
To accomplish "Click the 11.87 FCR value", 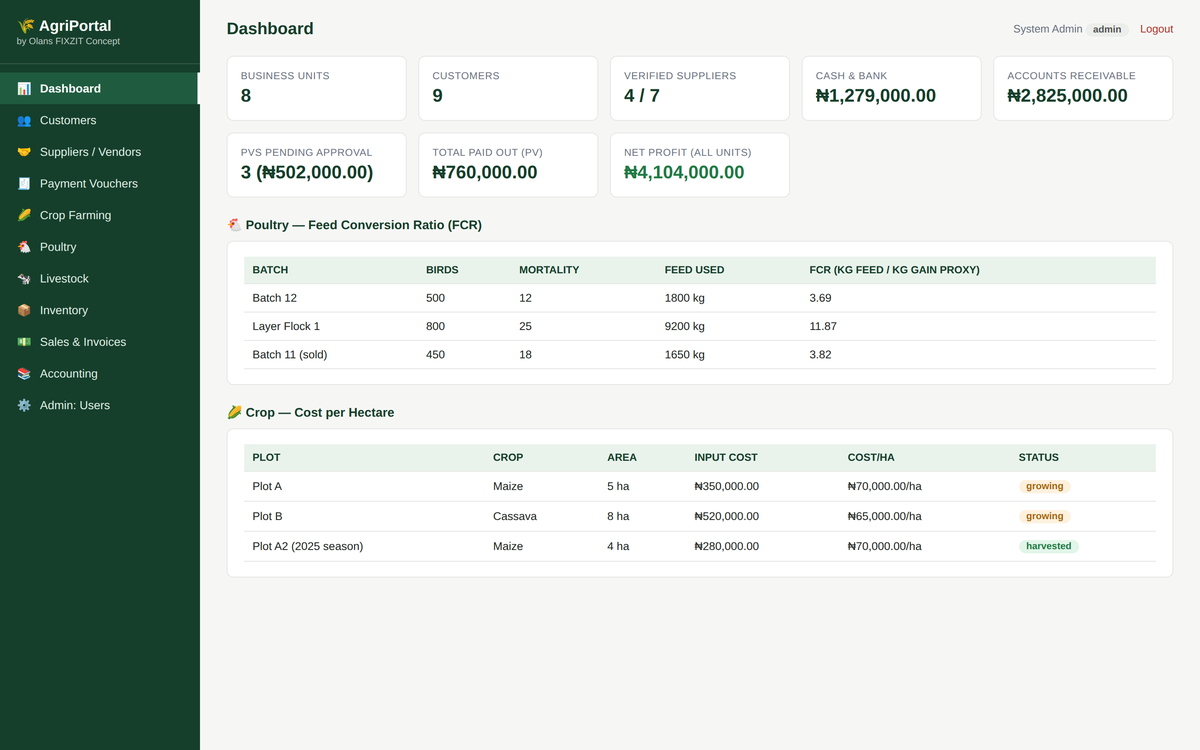I will [823, 326].
